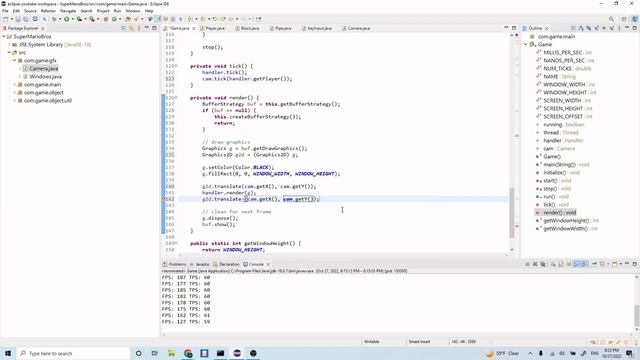The image size is (640, 360).
Task: Click the Save toolbar icon
Action: point(18,19)
